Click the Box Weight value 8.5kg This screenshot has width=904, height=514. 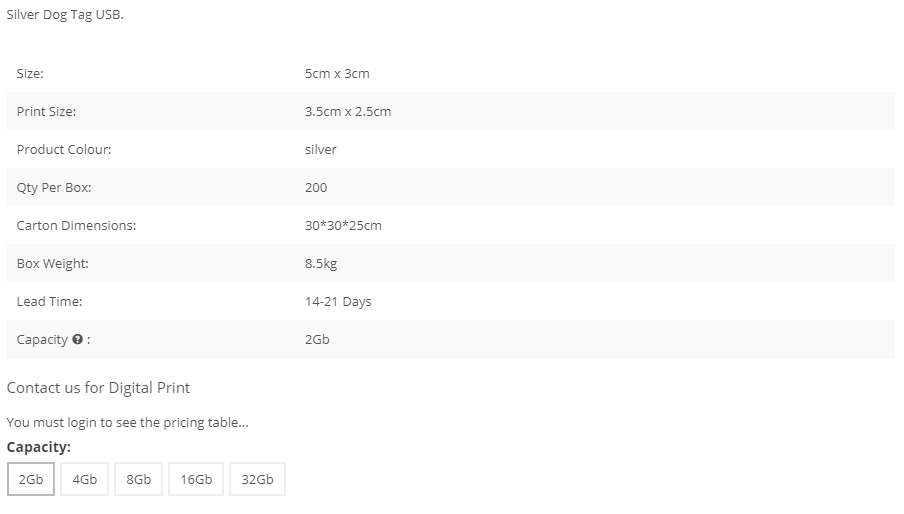coord(321,264)
